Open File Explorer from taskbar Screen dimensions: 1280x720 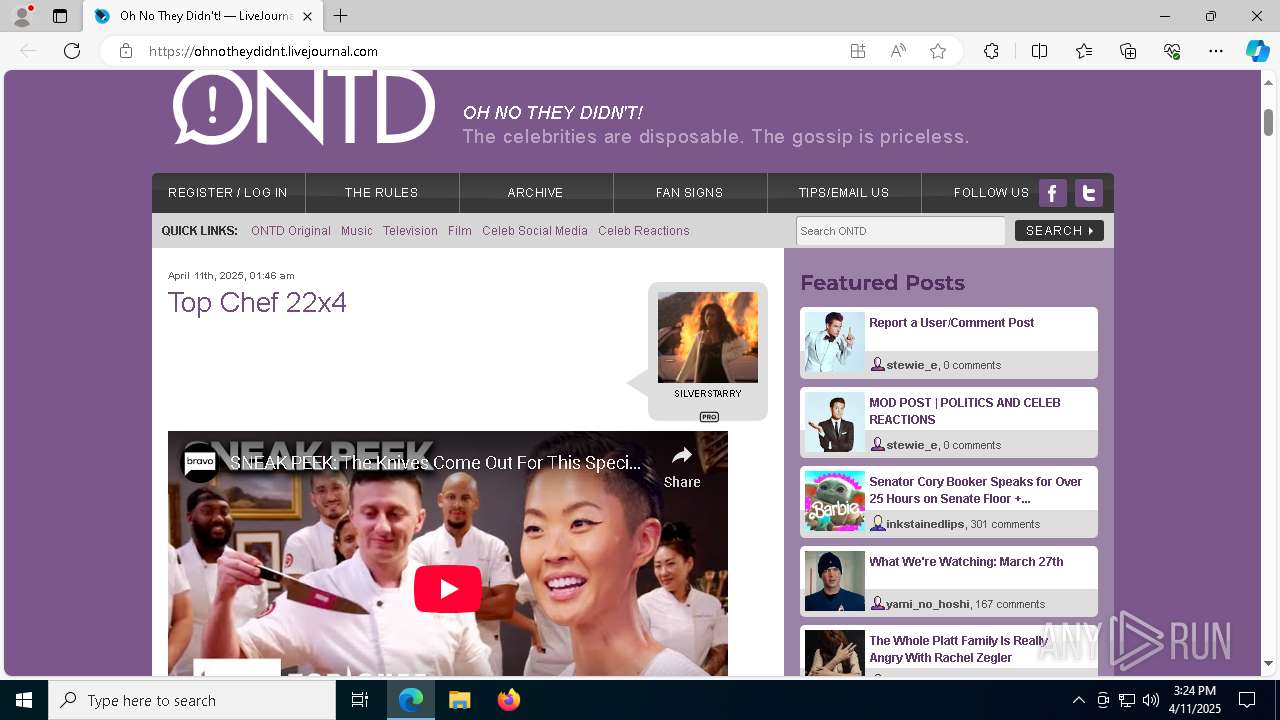[x=459, y=700]
